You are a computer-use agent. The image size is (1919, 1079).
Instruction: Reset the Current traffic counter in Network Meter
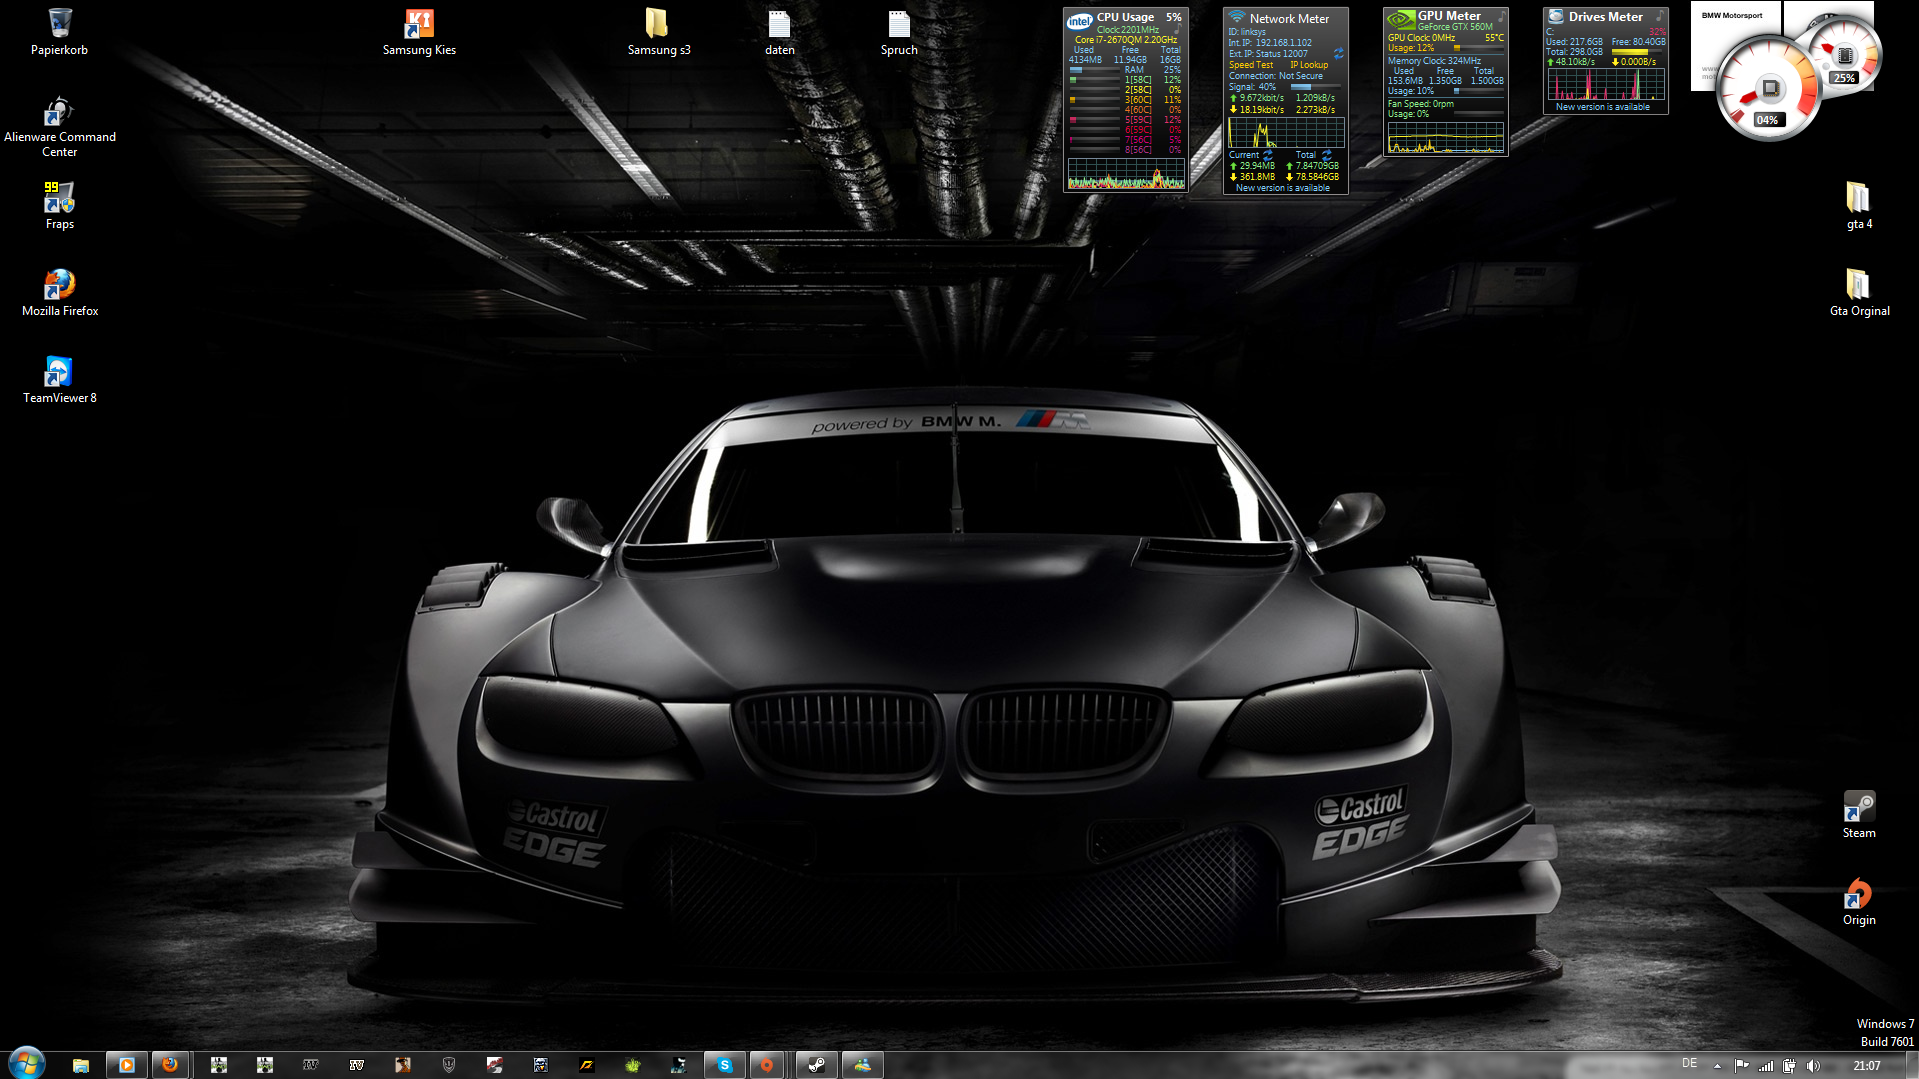pos(1268,155)
